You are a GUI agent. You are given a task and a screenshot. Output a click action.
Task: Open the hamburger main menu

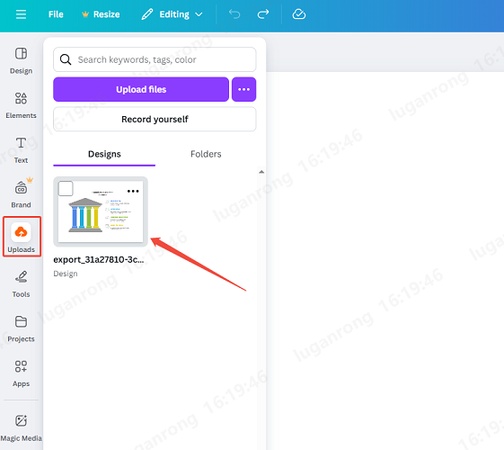pos(21,14)
